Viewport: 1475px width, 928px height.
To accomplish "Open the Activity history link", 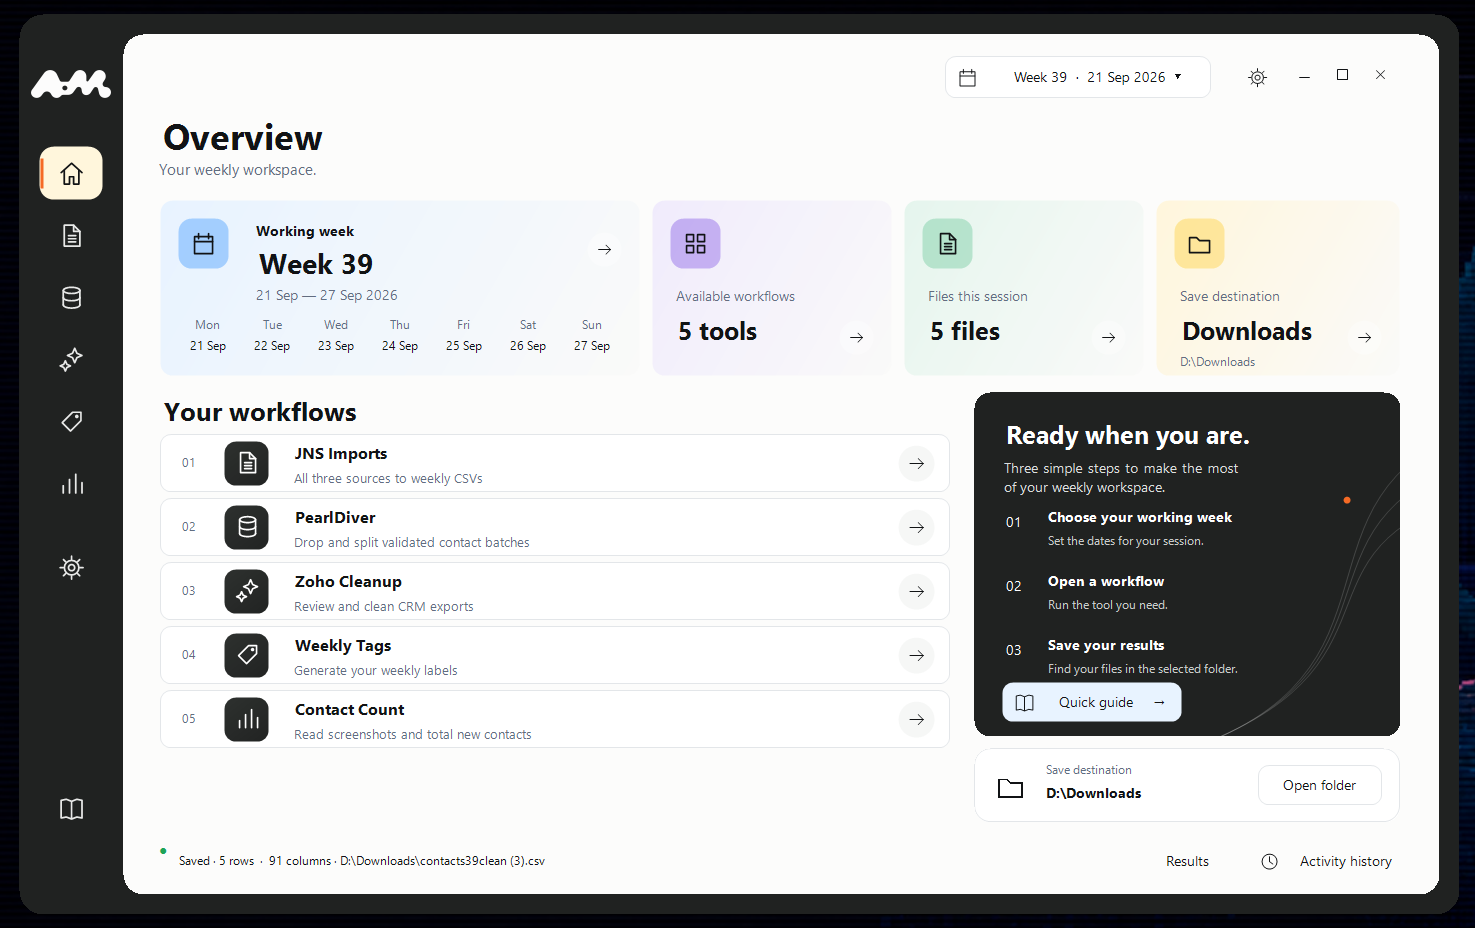I will (x=1346, y=861).
